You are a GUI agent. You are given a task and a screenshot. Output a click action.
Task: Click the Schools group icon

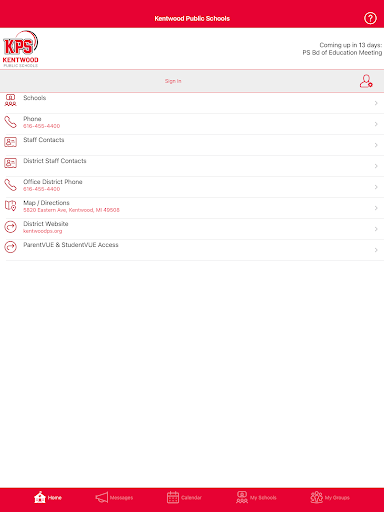(x=10, y=100)
